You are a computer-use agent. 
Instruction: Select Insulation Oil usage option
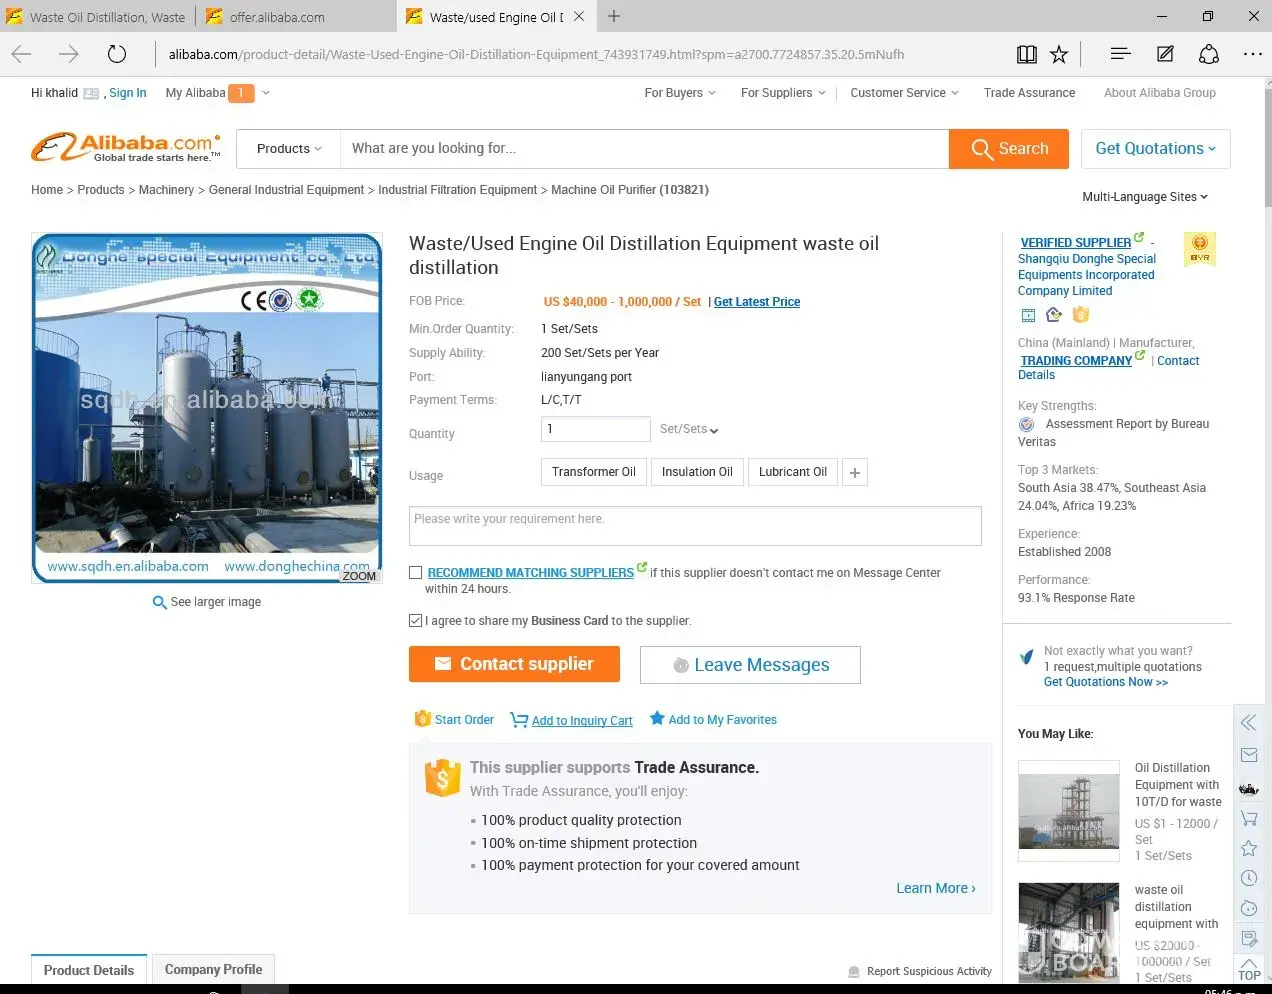pyautogui.click(x=697, y=472)
